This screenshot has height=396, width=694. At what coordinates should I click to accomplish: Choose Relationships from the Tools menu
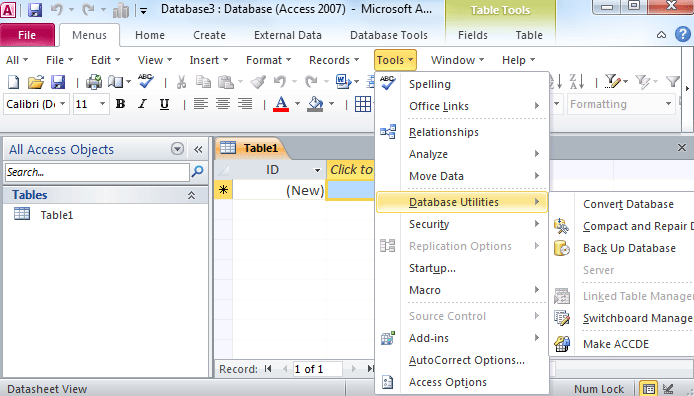461,132
